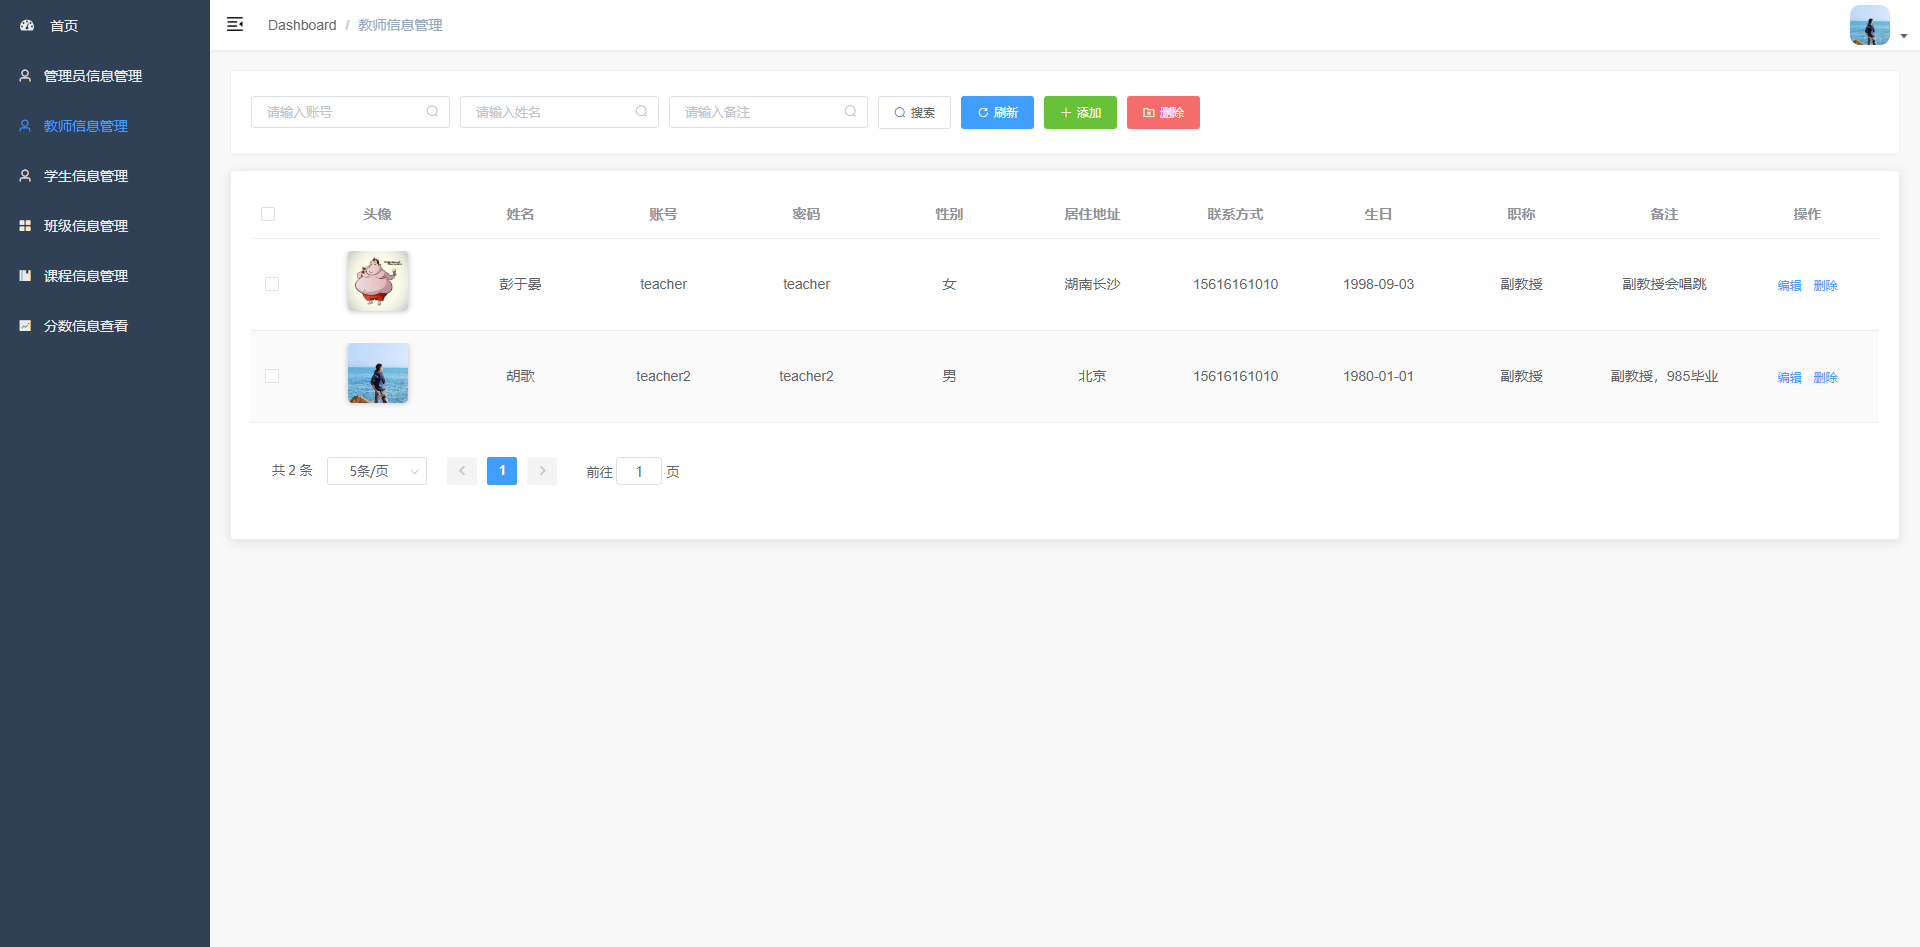Toggle the select-all checkbox in the table header
Image resolution: width=1920 pixels, height=947 pixels.
coord(268,214)
